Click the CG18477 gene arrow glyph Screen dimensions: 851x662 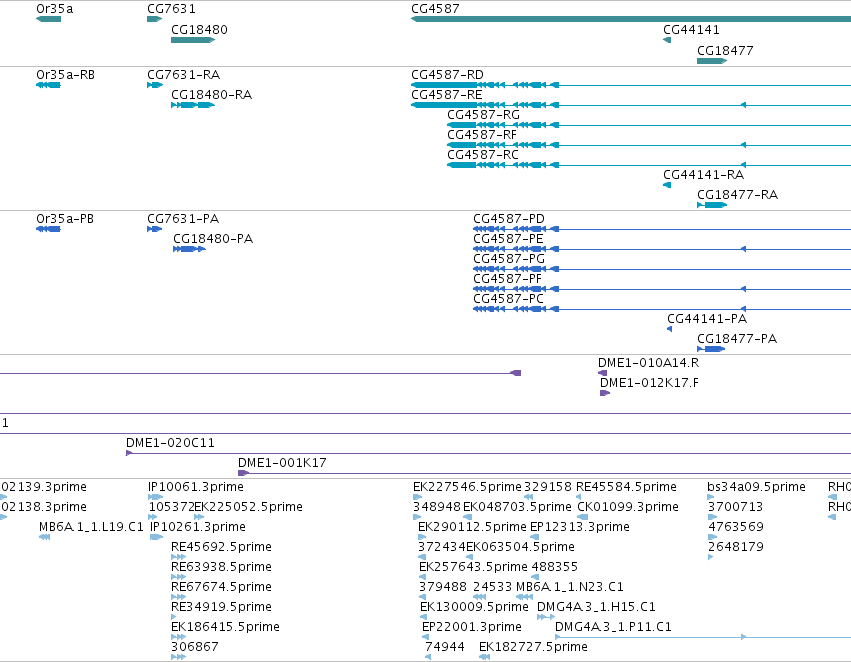coord(712,61)
